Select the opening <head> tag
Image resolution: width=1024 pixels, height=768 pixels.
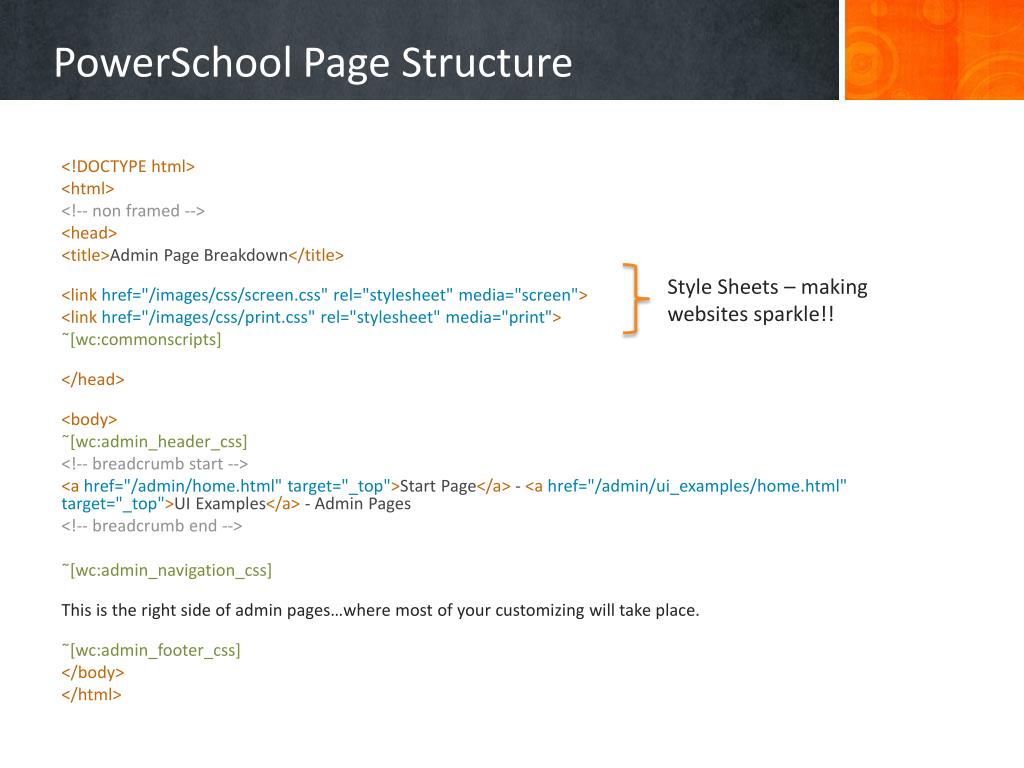pyautogui.click(x=89, y=233)
